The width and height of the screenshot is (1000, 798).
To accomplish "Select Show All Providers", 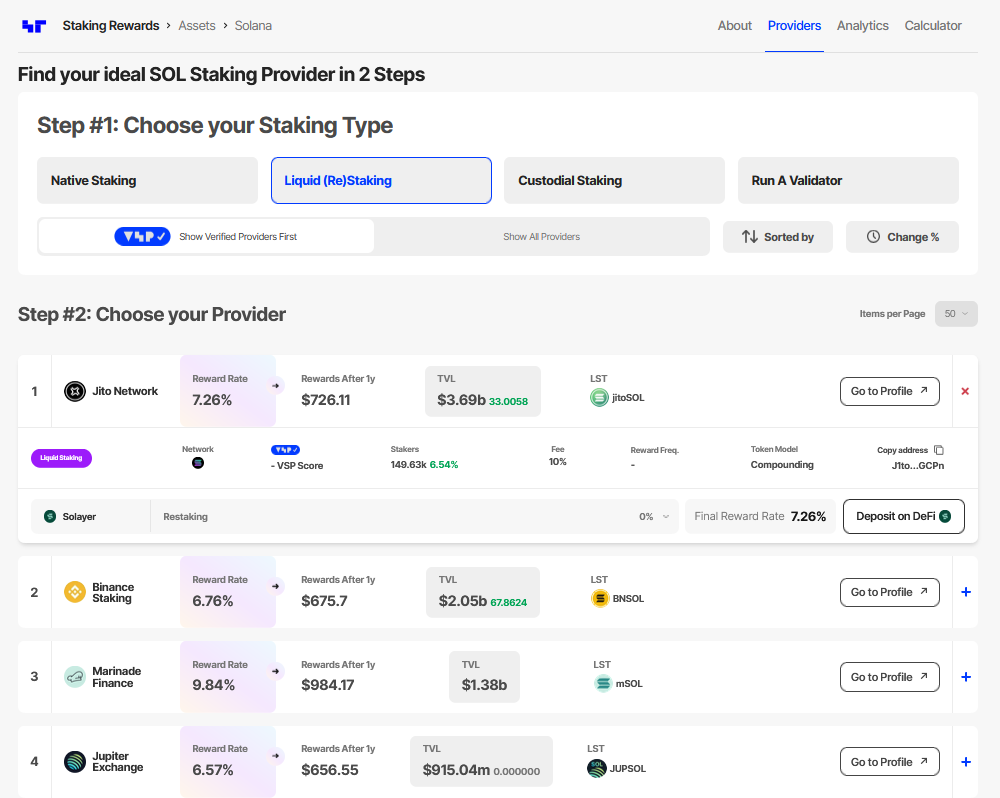I will point(541,237).
